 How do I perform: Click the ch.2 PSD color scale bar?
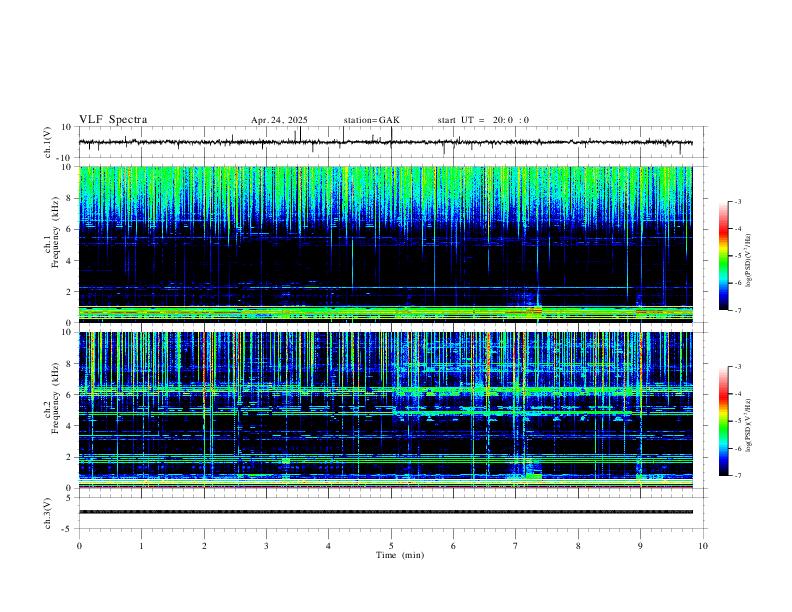point(723,421)
